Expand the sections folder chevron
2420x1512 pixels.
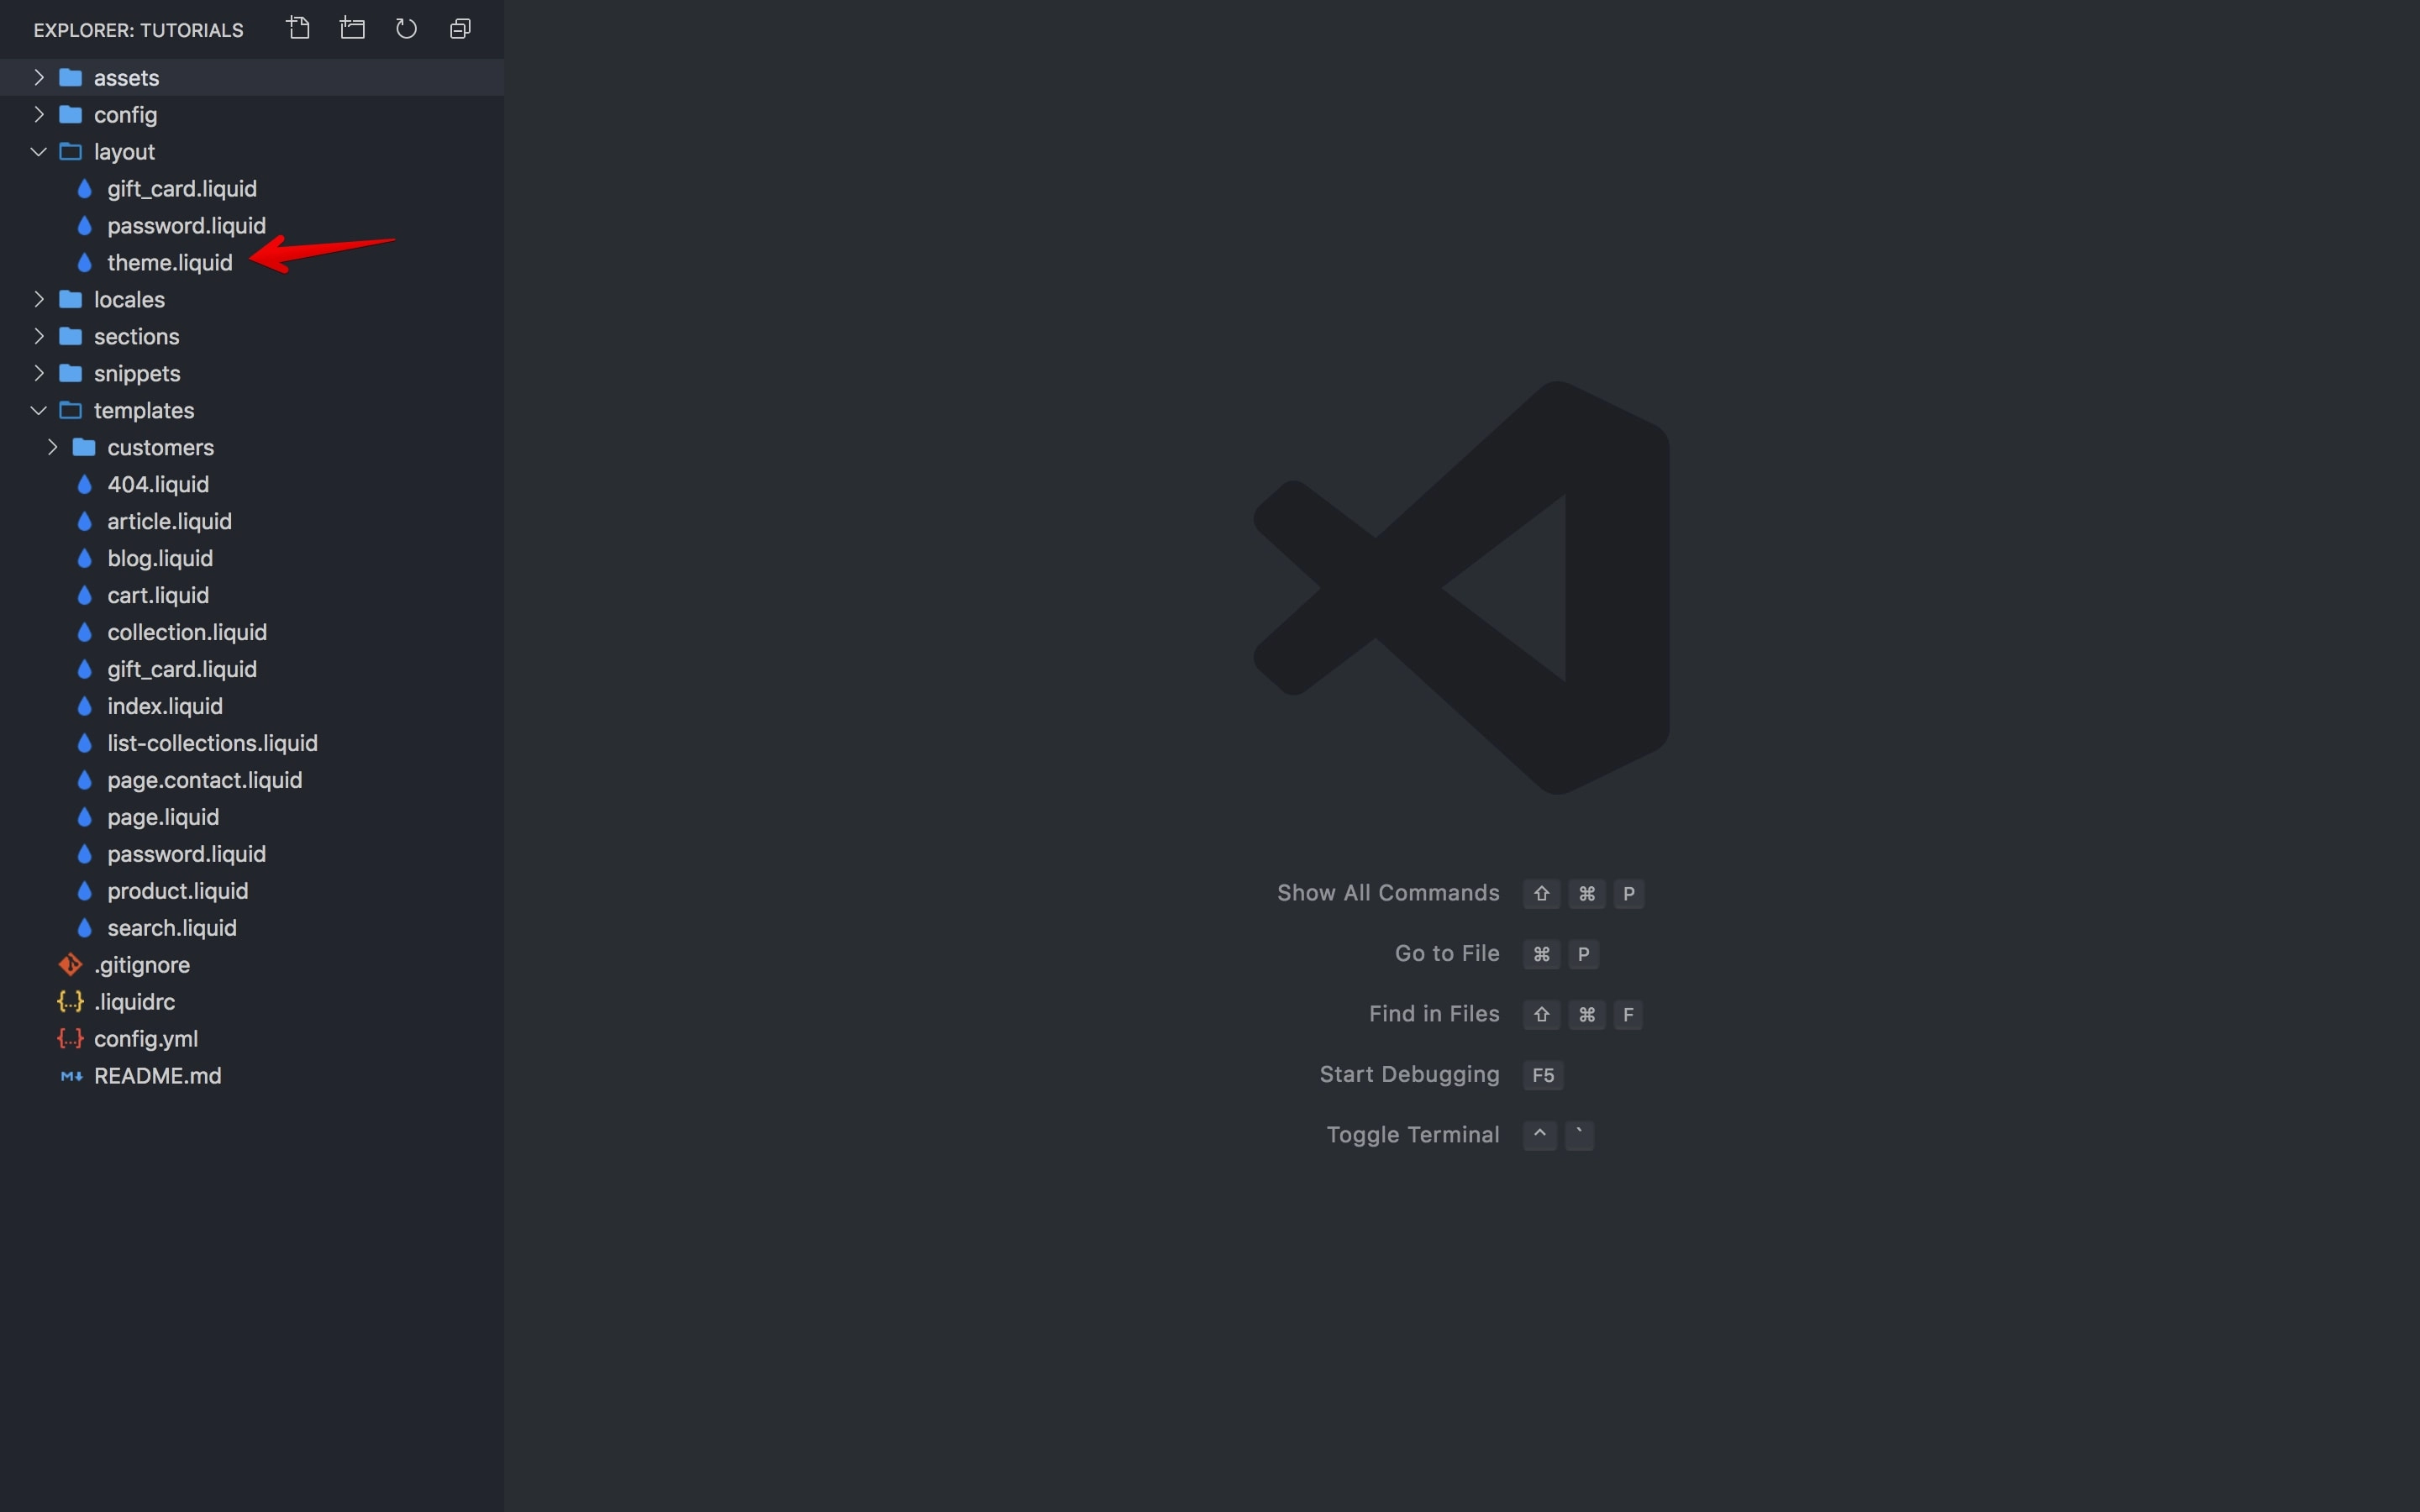39,336
